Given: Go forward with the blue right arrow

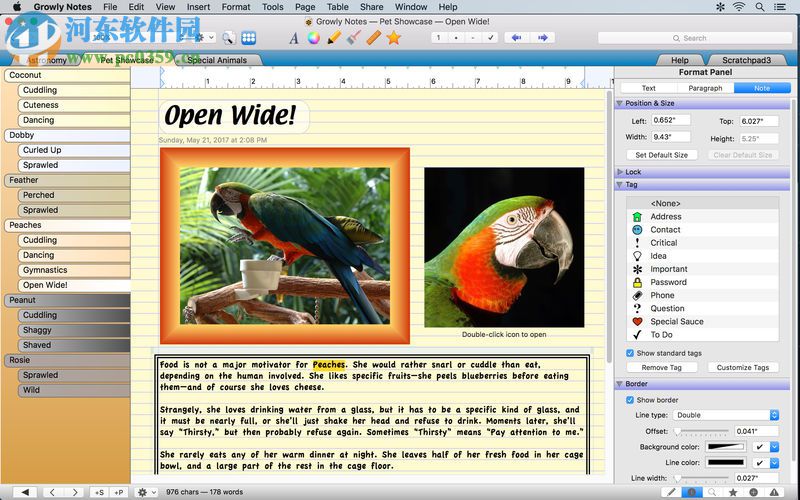Looking at the screenshot, I should point(542,38).
